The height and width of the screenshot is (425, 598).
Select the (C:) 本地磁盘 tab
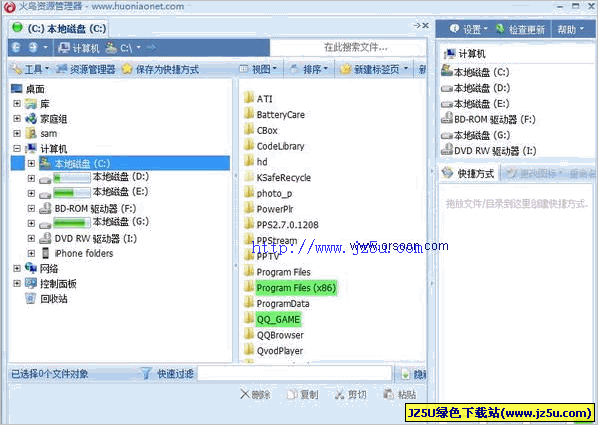tap(59, 29)
